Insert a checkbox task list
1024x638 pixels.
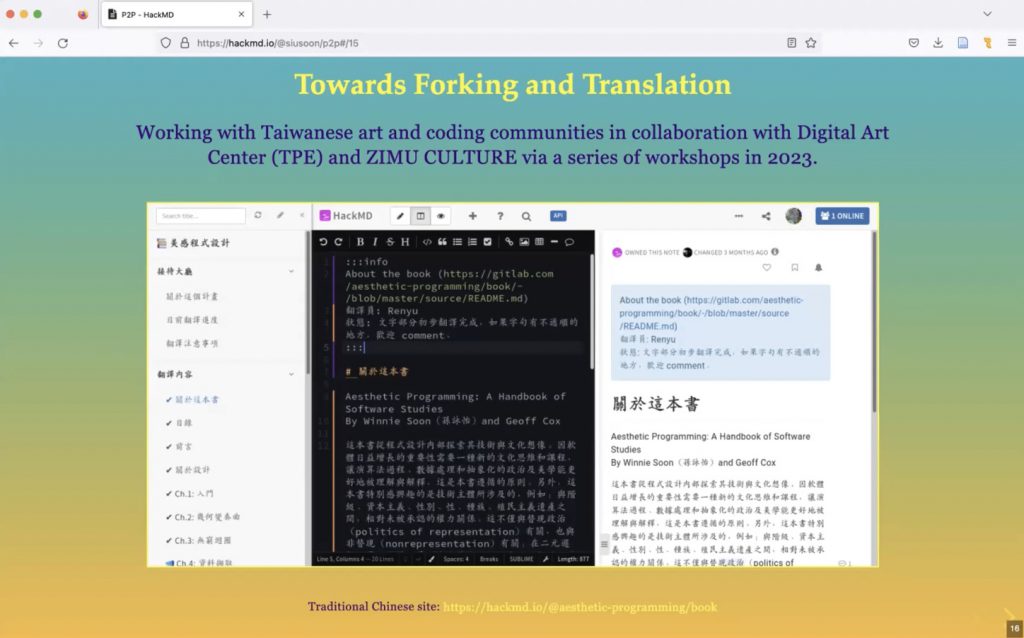tap(487, 242)
